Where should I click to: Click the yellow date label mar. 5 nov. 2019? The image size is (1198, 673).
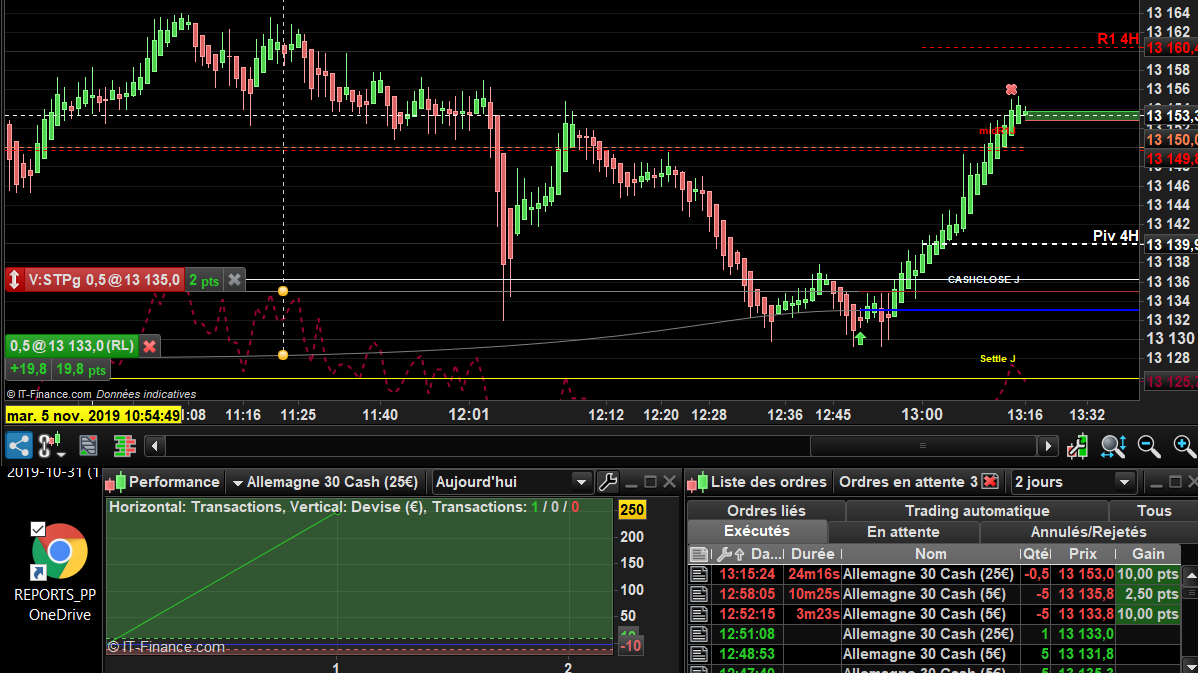pos(93,416)
